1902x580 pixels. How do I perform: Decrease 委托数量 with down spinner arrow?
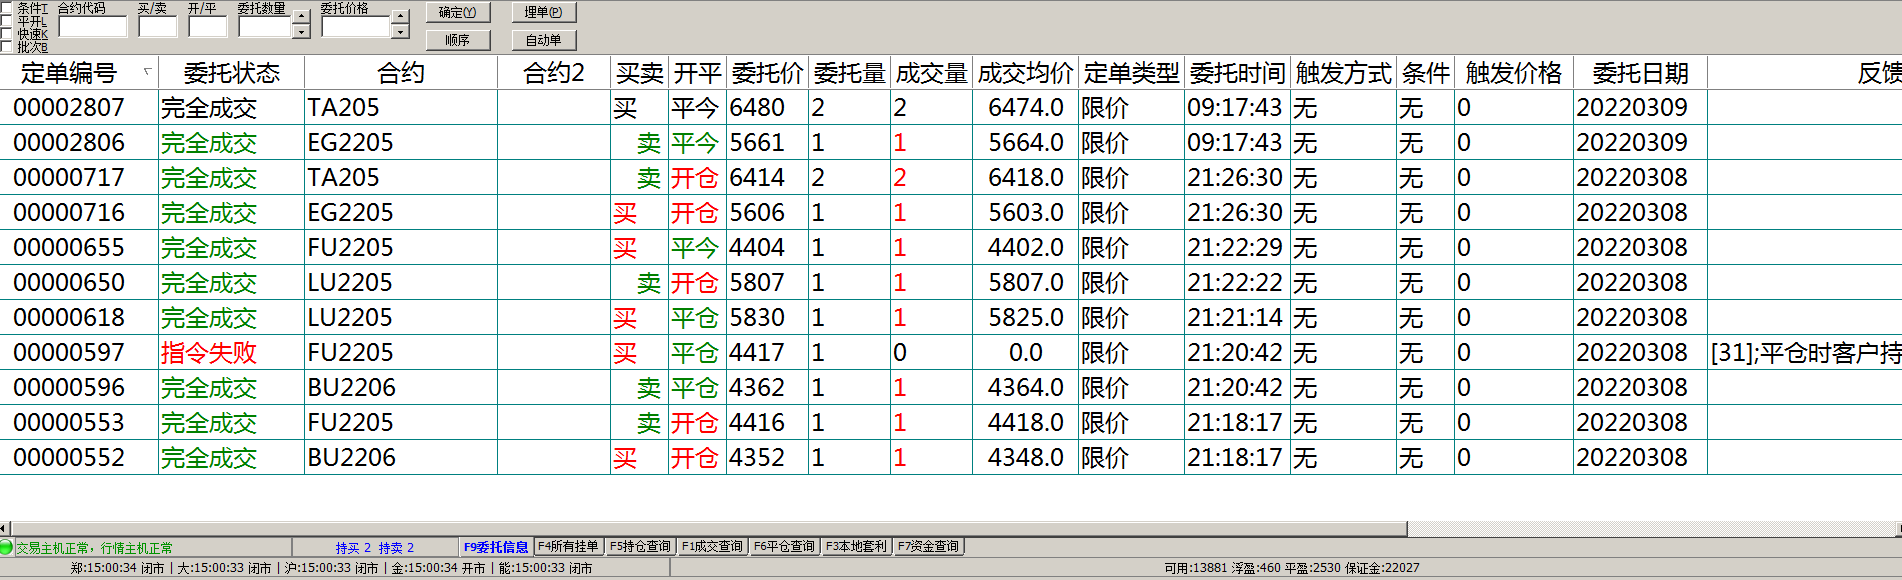(301, 32)
